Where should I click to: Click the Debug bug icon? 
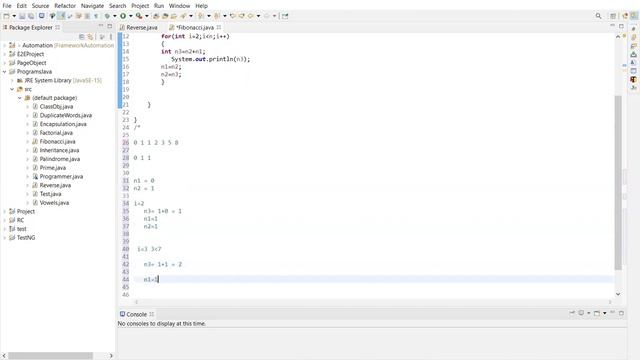tap(107, 16)
